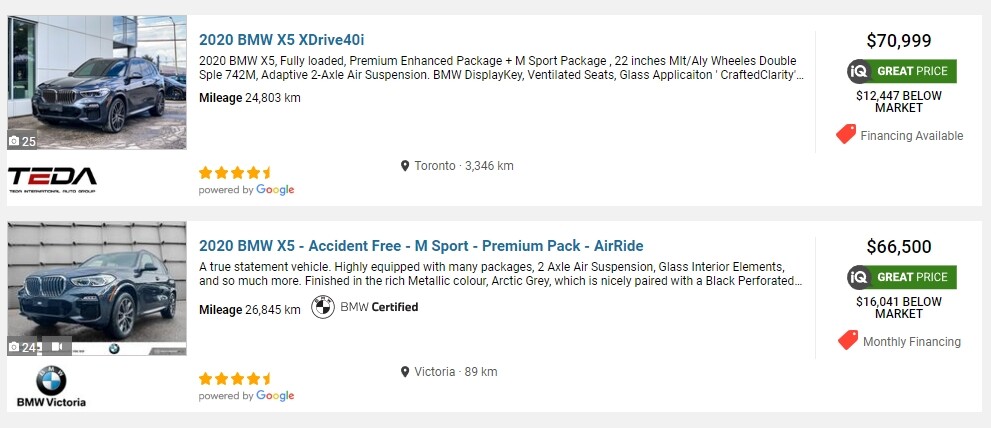Click the location pin icon next to Toronto
Image resolution: width=991 pixels, height=428 pixels.
[x=405, y=166]
